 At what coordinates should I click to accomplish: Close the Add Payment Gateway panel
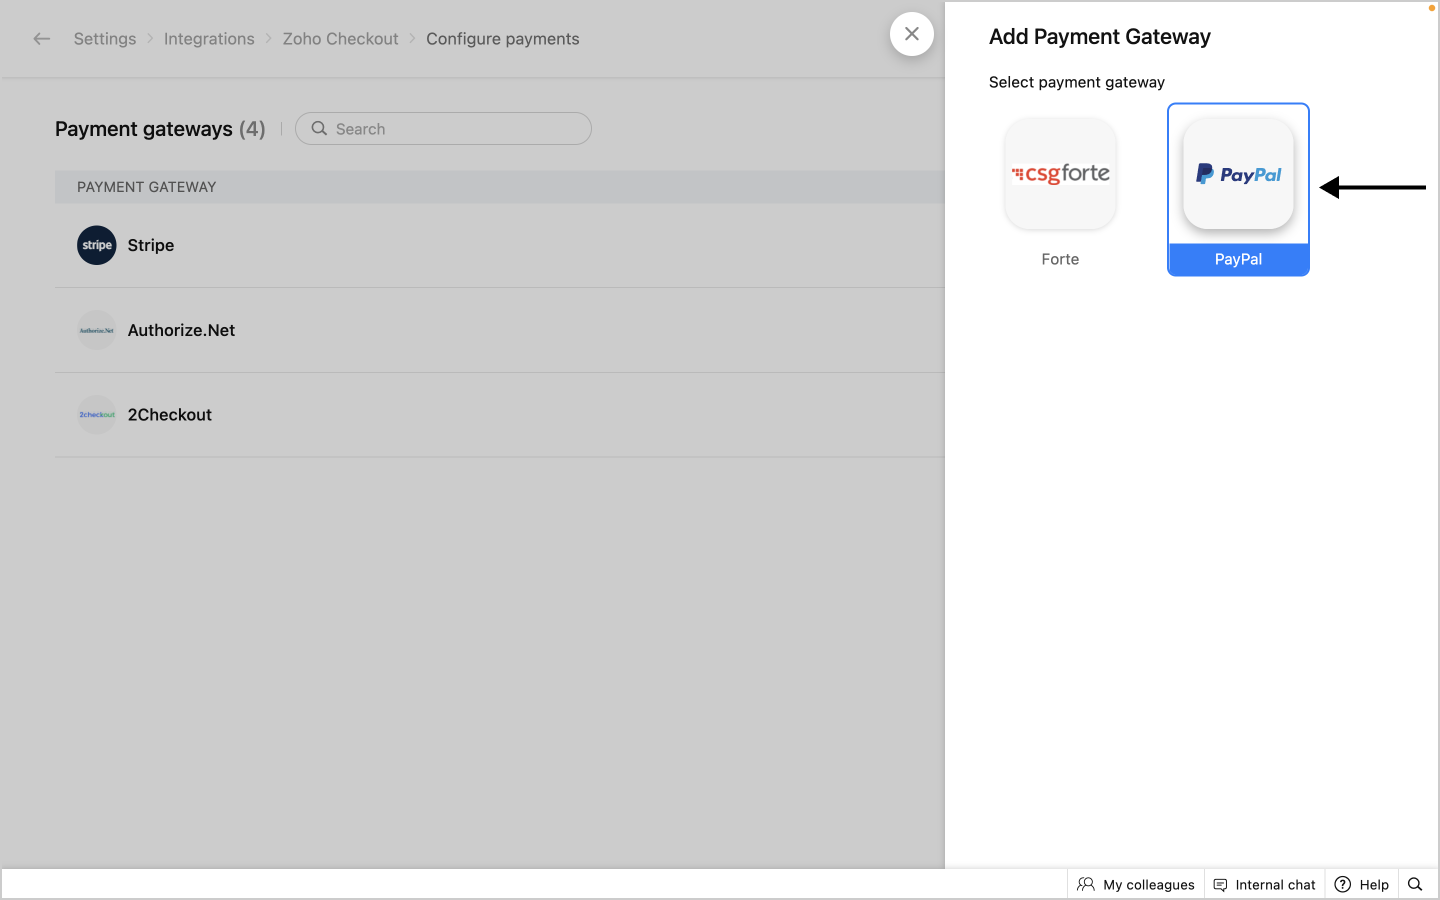[x=912, y=34]
